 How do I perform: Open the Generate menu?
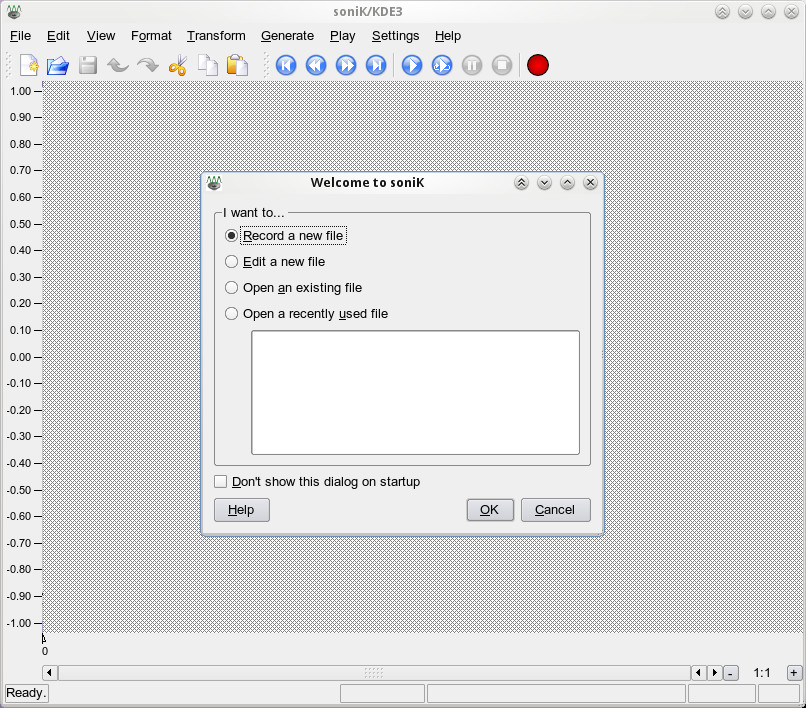pyautogui.click(x=287, y=36)
